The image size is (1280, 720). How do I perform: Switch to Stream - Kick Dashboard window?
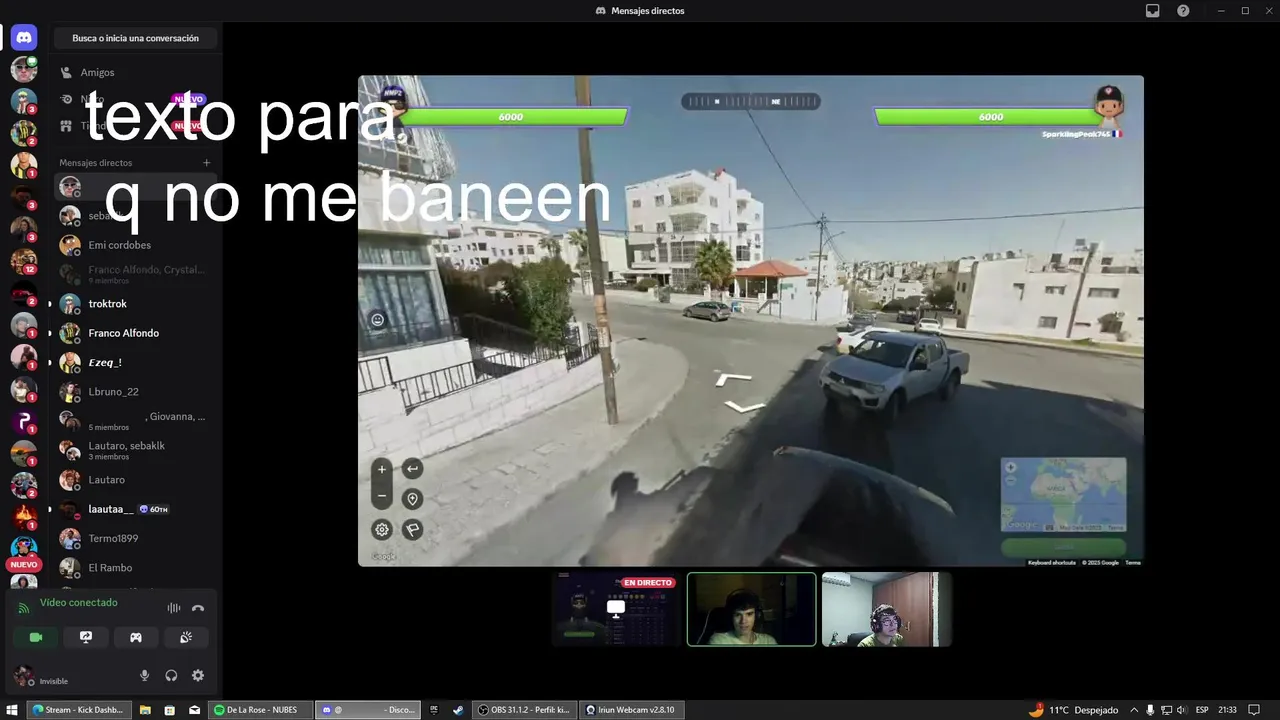click(x=78, y=710)
